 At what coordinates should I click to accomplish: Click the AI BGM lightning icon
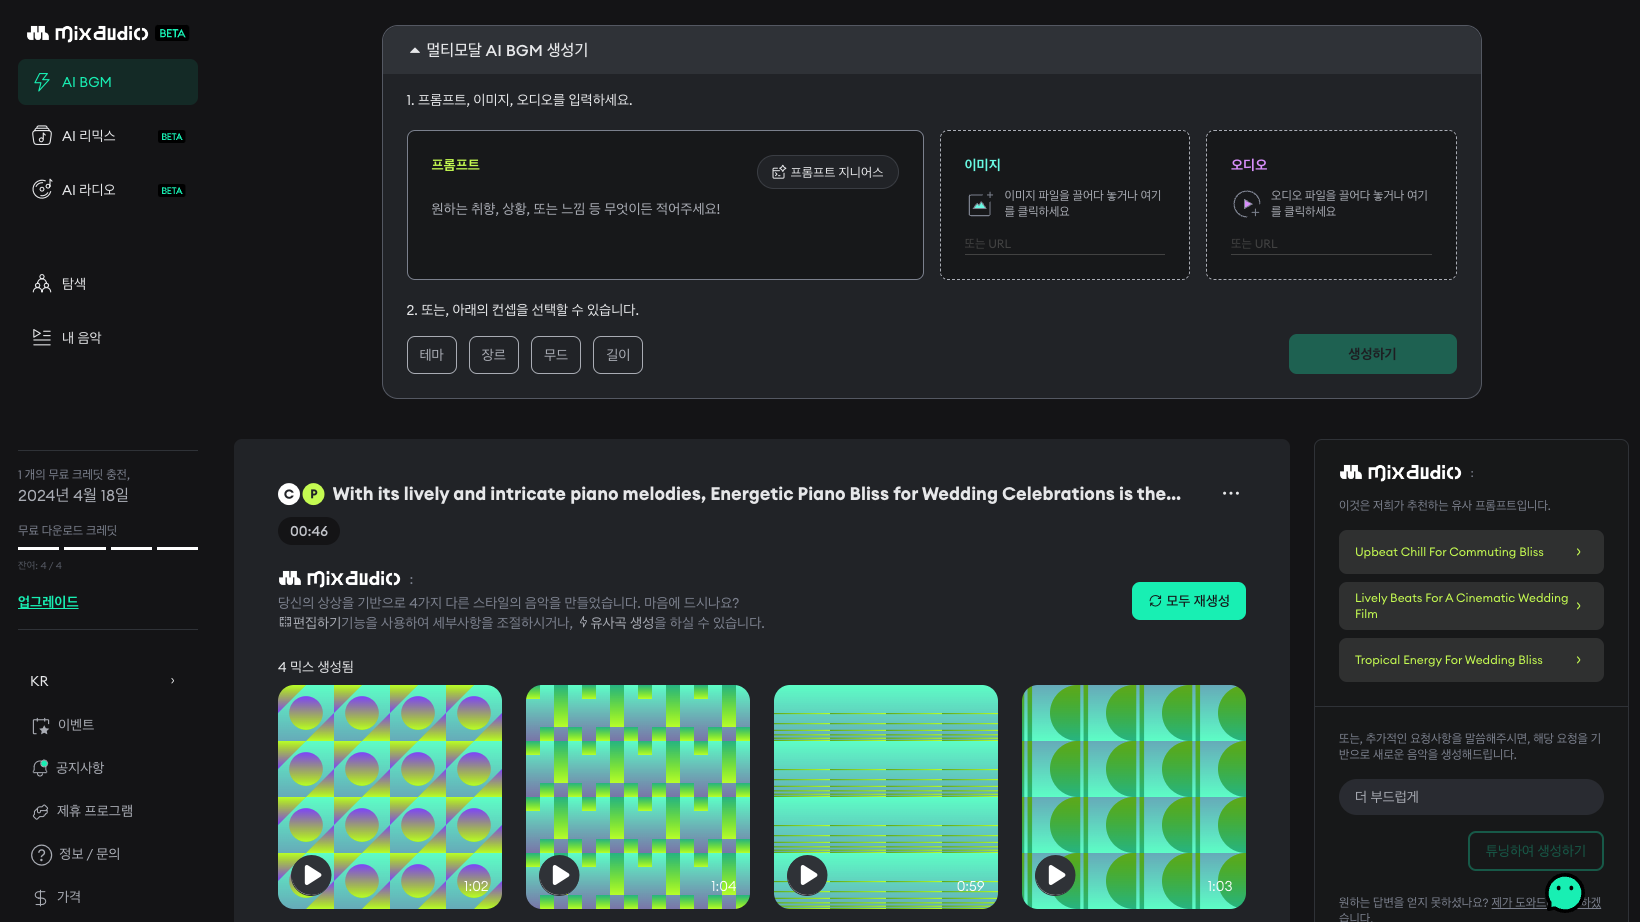pyautogui.click(x=42, y=82)
